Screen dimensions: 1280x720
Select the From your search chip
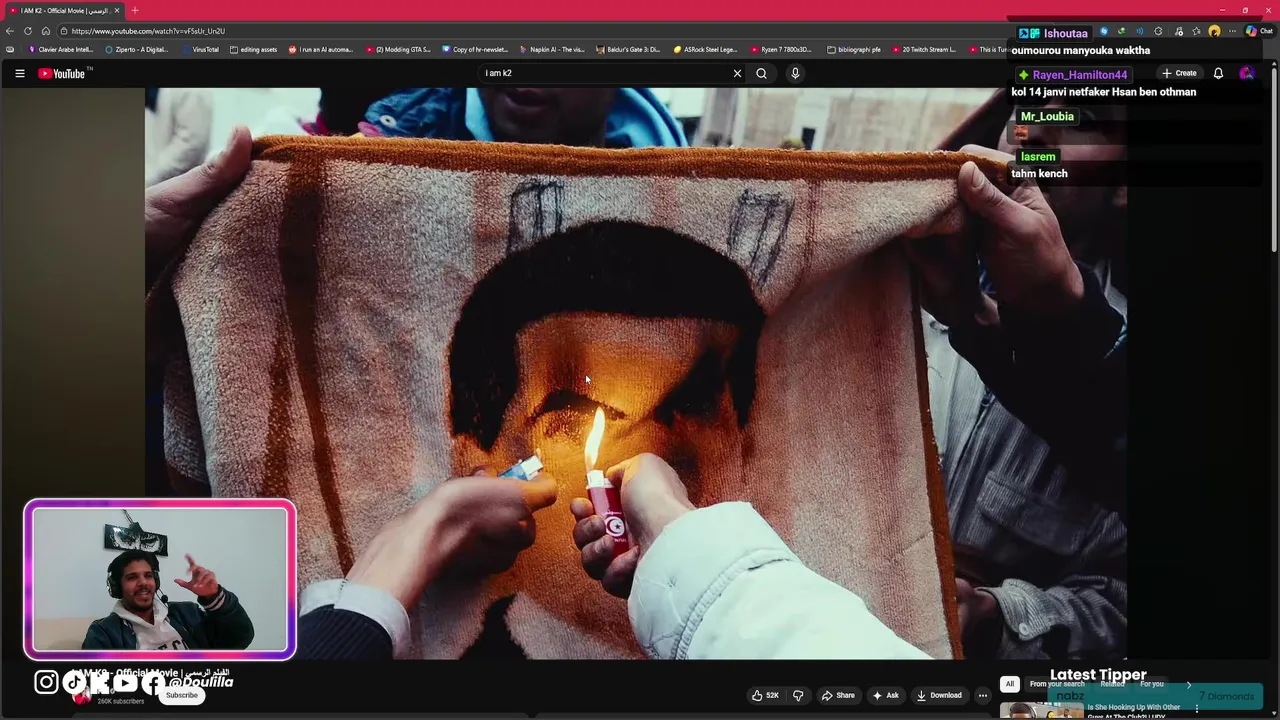pos(1057,684)
